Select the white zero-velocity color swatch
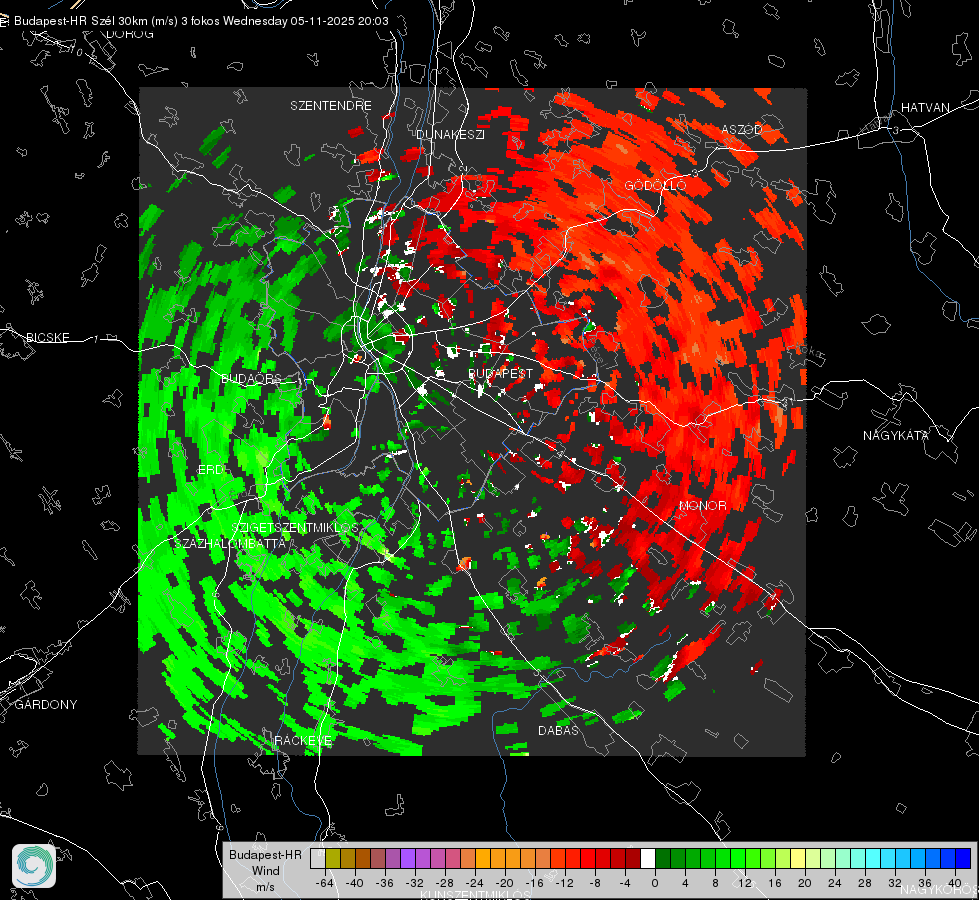Screen dimensions: 979x900 tap(648, 858)
